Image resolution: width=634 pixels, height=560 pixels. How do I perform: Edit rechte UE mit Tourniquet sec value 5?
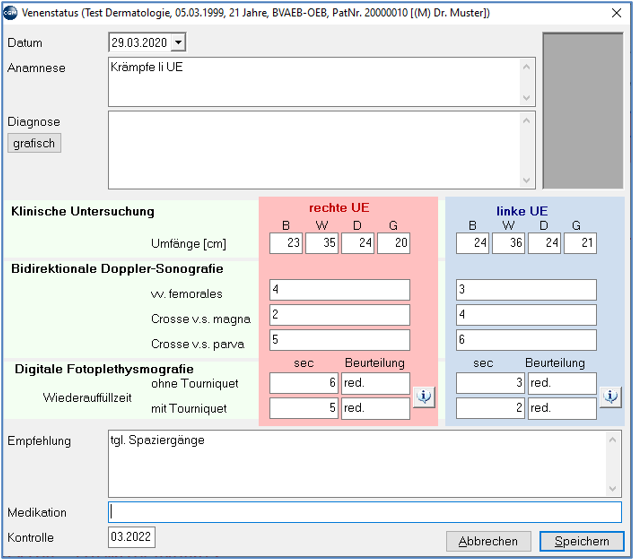pos(304,408)
